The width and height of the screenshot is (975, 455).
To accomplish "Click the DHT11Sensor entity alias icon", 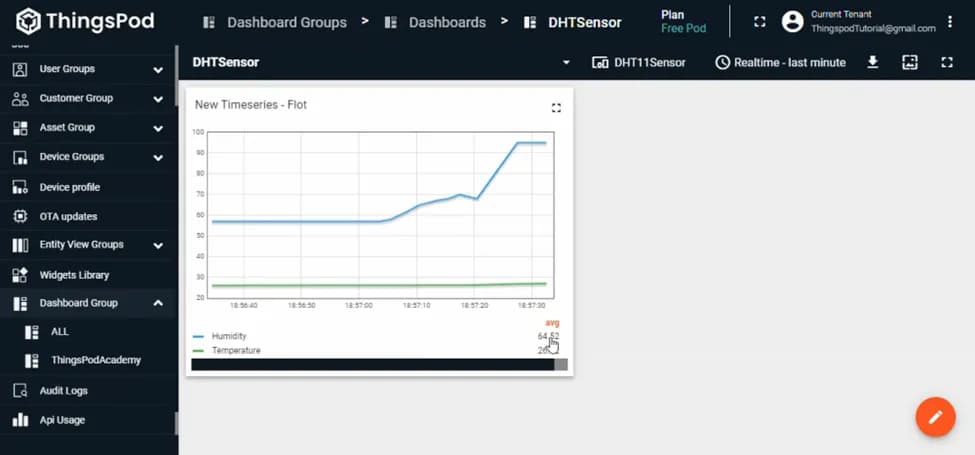I will pyautogui.click(x=600, y=62).
